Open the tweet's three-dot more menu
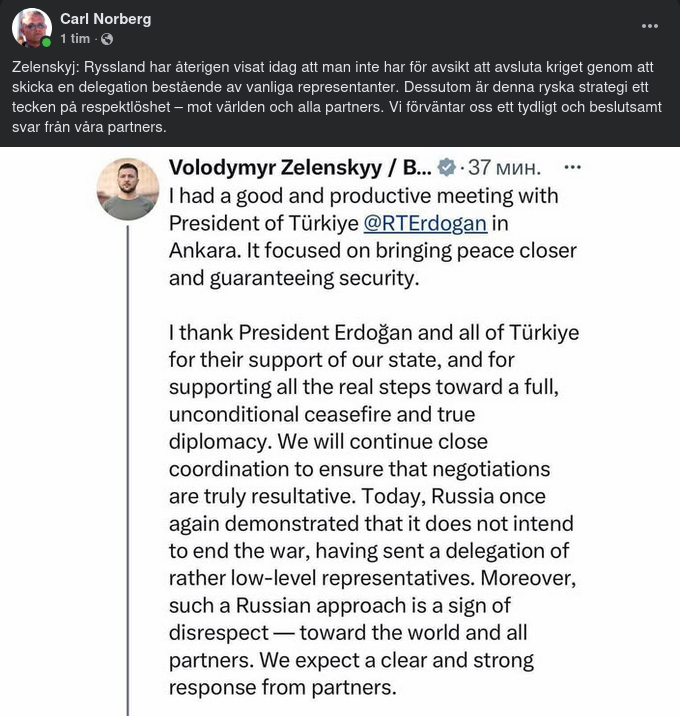This screenshot has width=680, height=716. point(572,167)
